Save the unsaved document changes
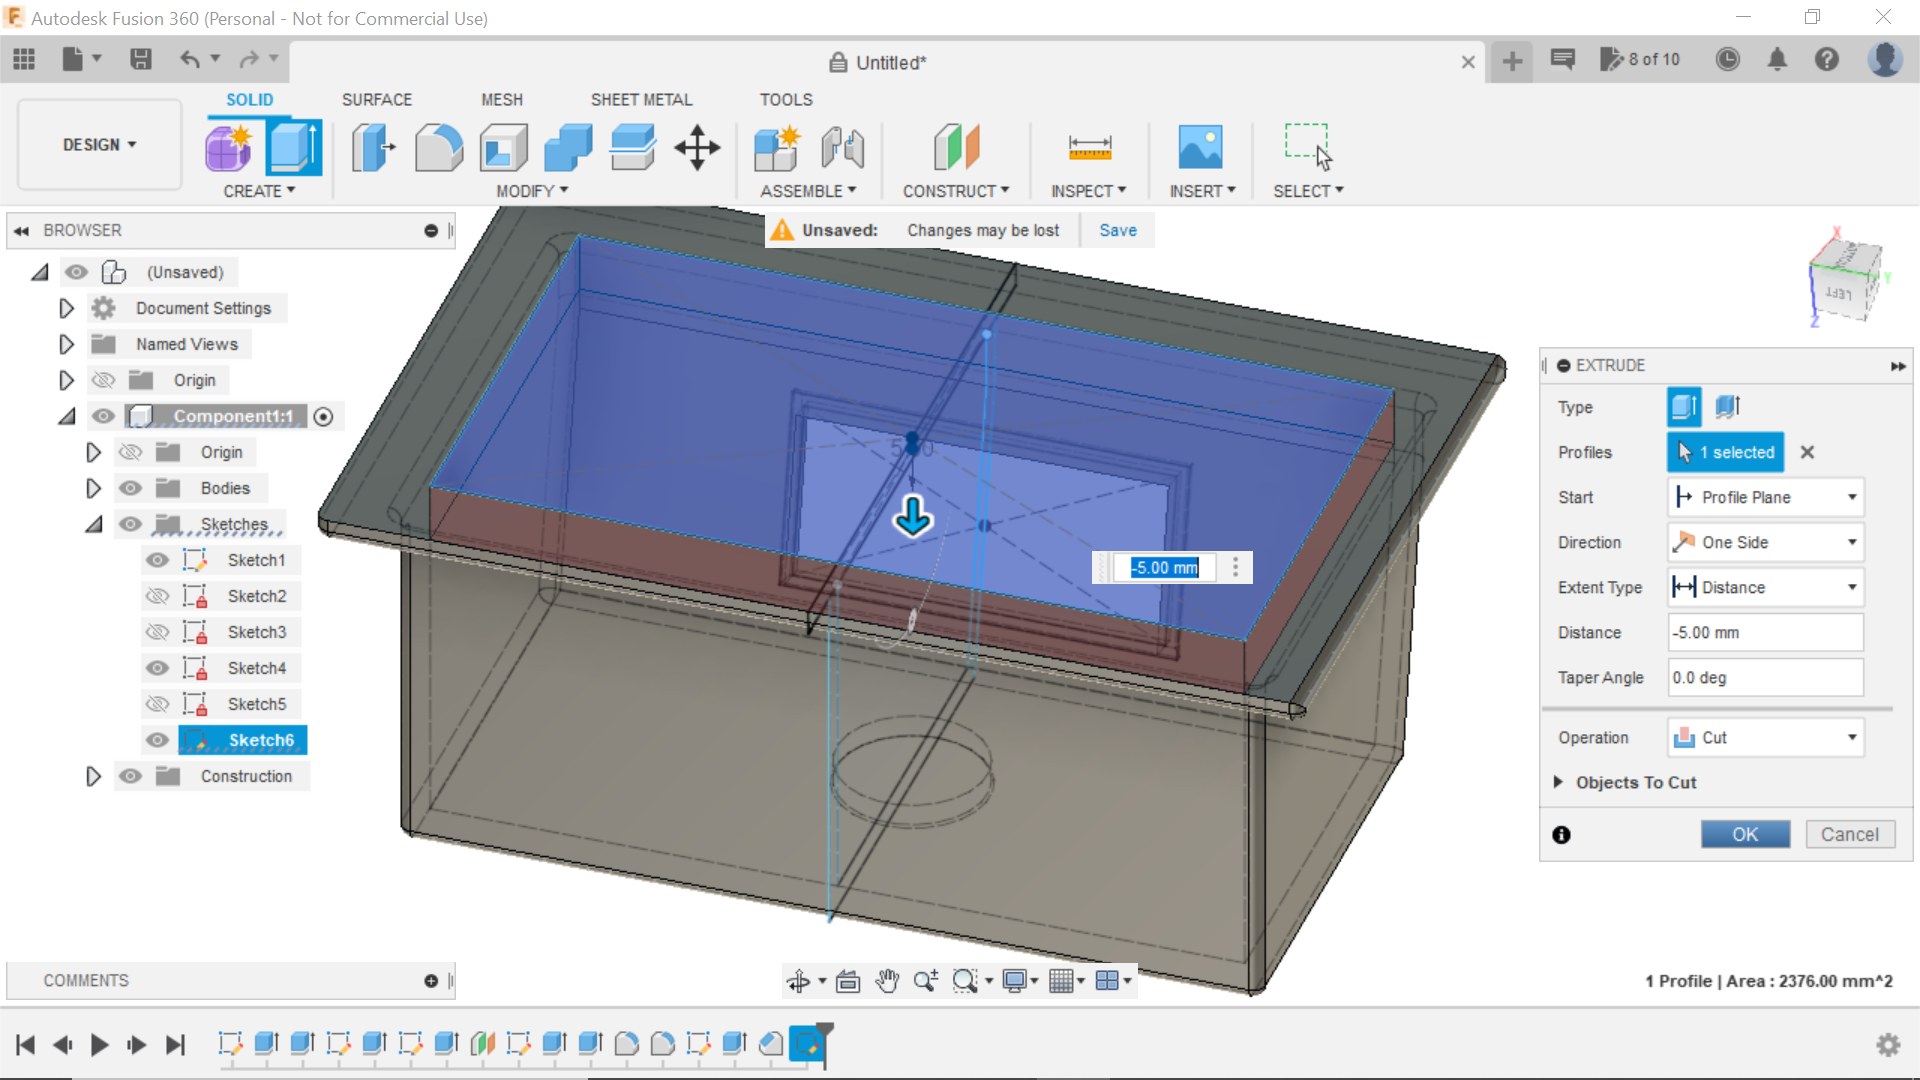This screenshot has height=1080, width=1920. pos(1117,230)
